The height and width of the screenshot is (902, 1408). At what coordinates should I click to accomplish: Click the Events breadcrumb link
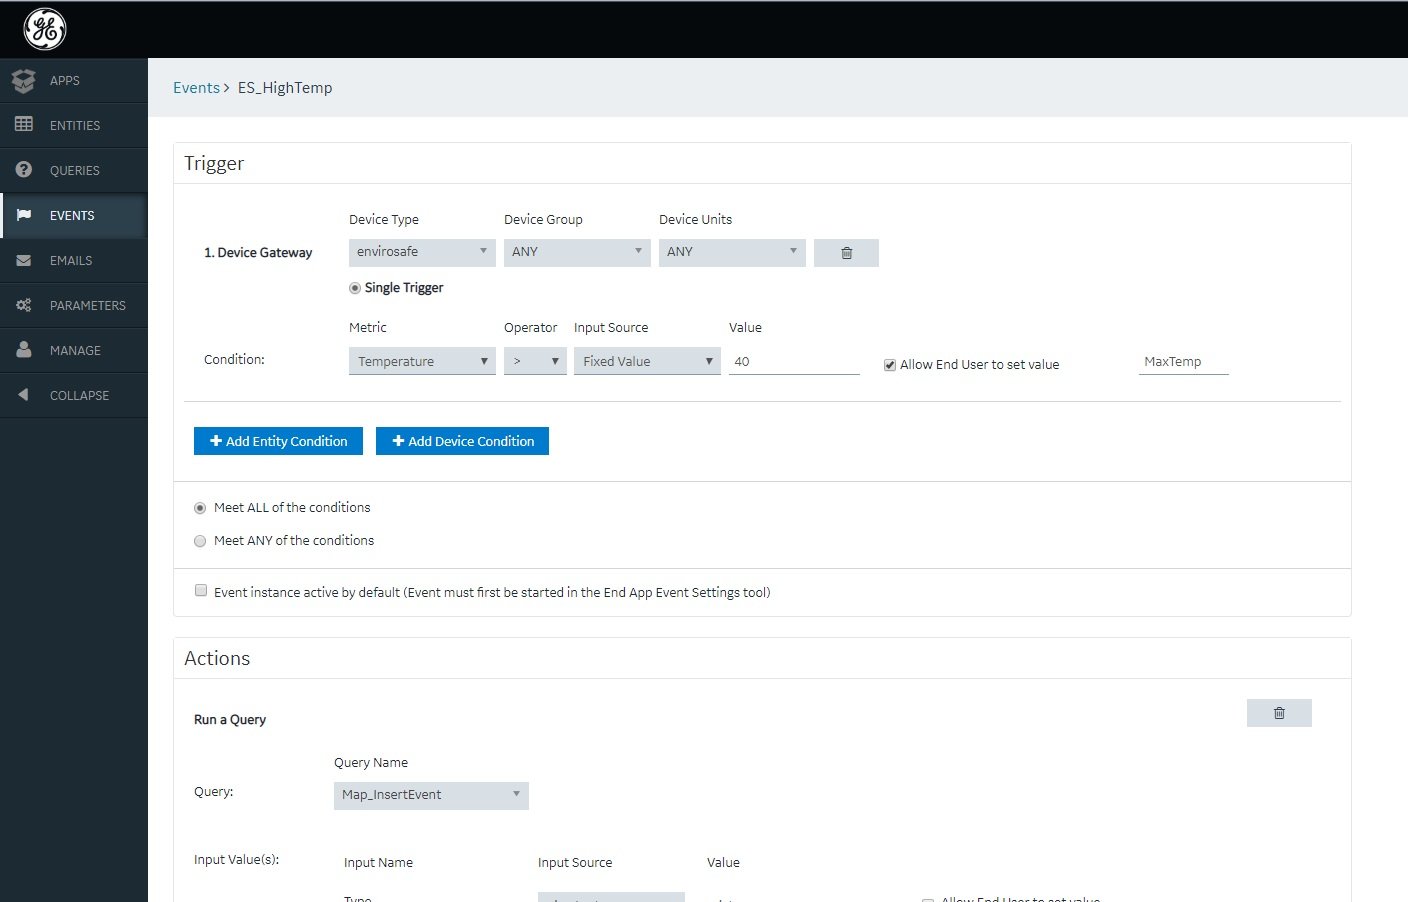point(196,88)
